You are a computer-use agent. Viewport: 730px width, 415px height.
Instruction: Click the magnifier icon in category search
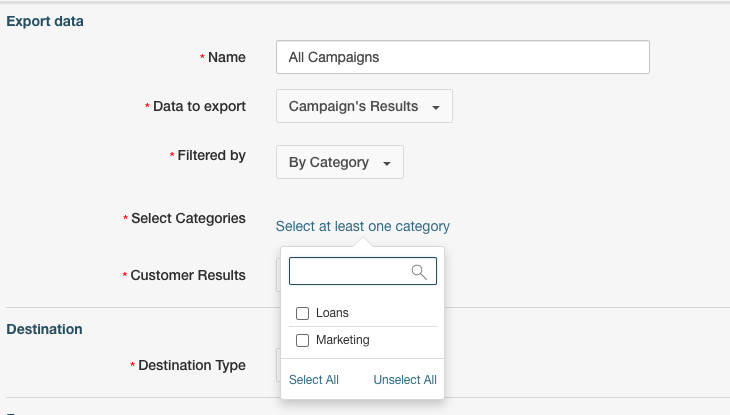(419, 272)
